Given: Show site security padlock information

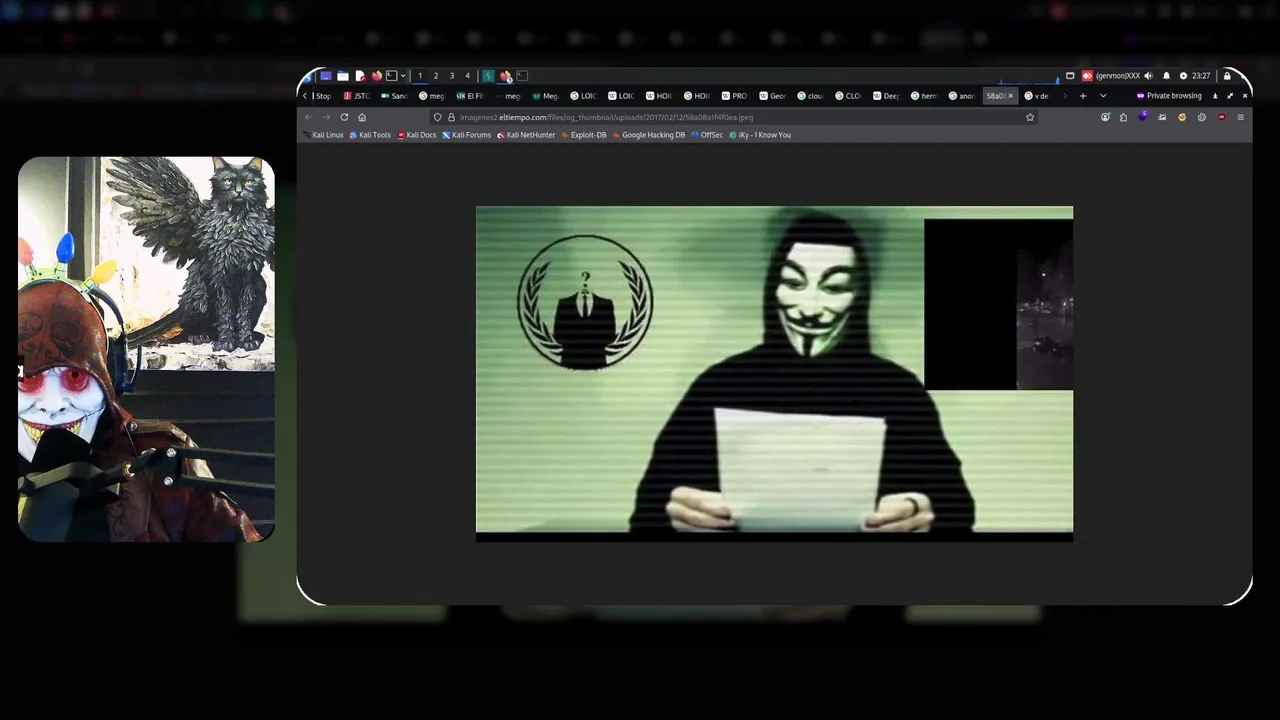Looking at the screenshot, I should (x=451, y=117).
